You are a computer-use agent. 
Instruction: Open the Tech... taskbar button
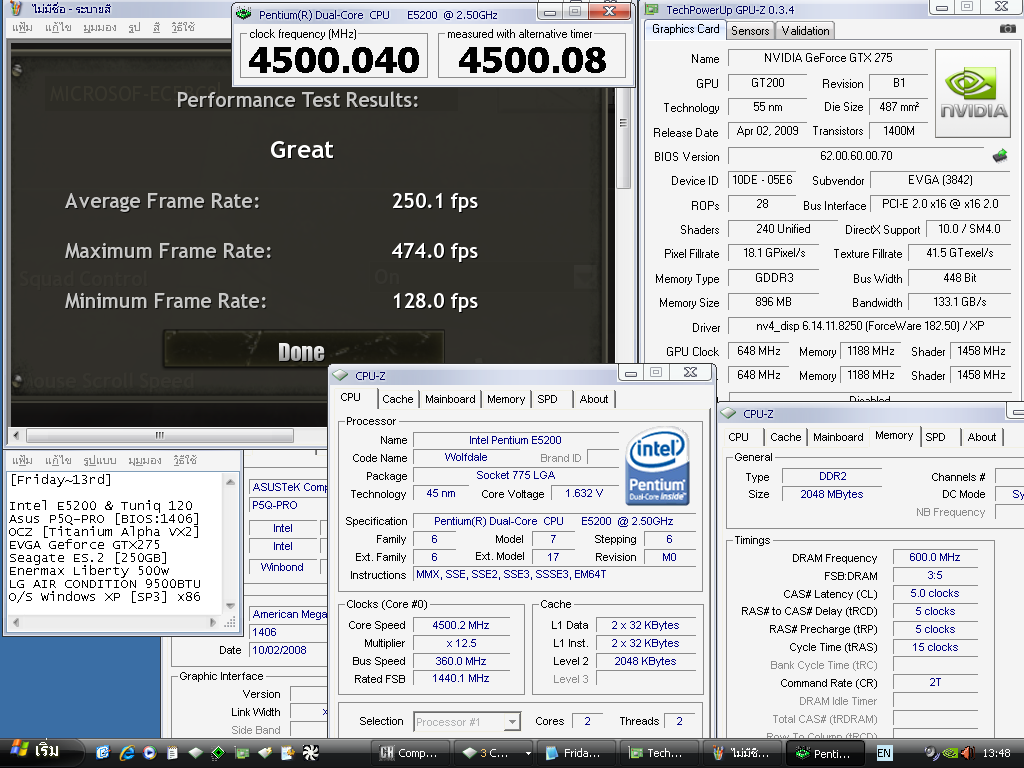658,753
